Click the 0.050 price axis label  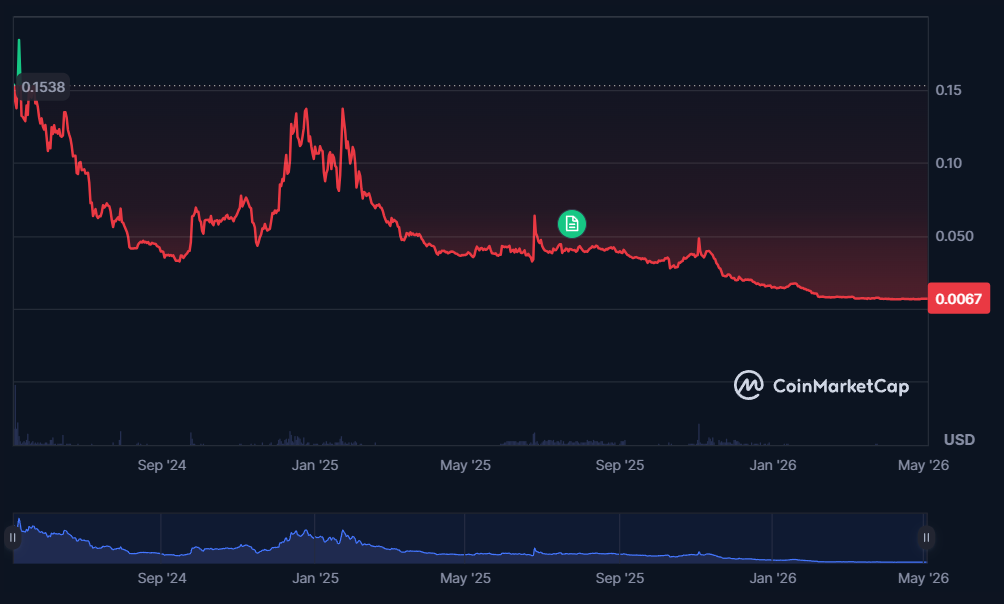(x=954, y=236)
